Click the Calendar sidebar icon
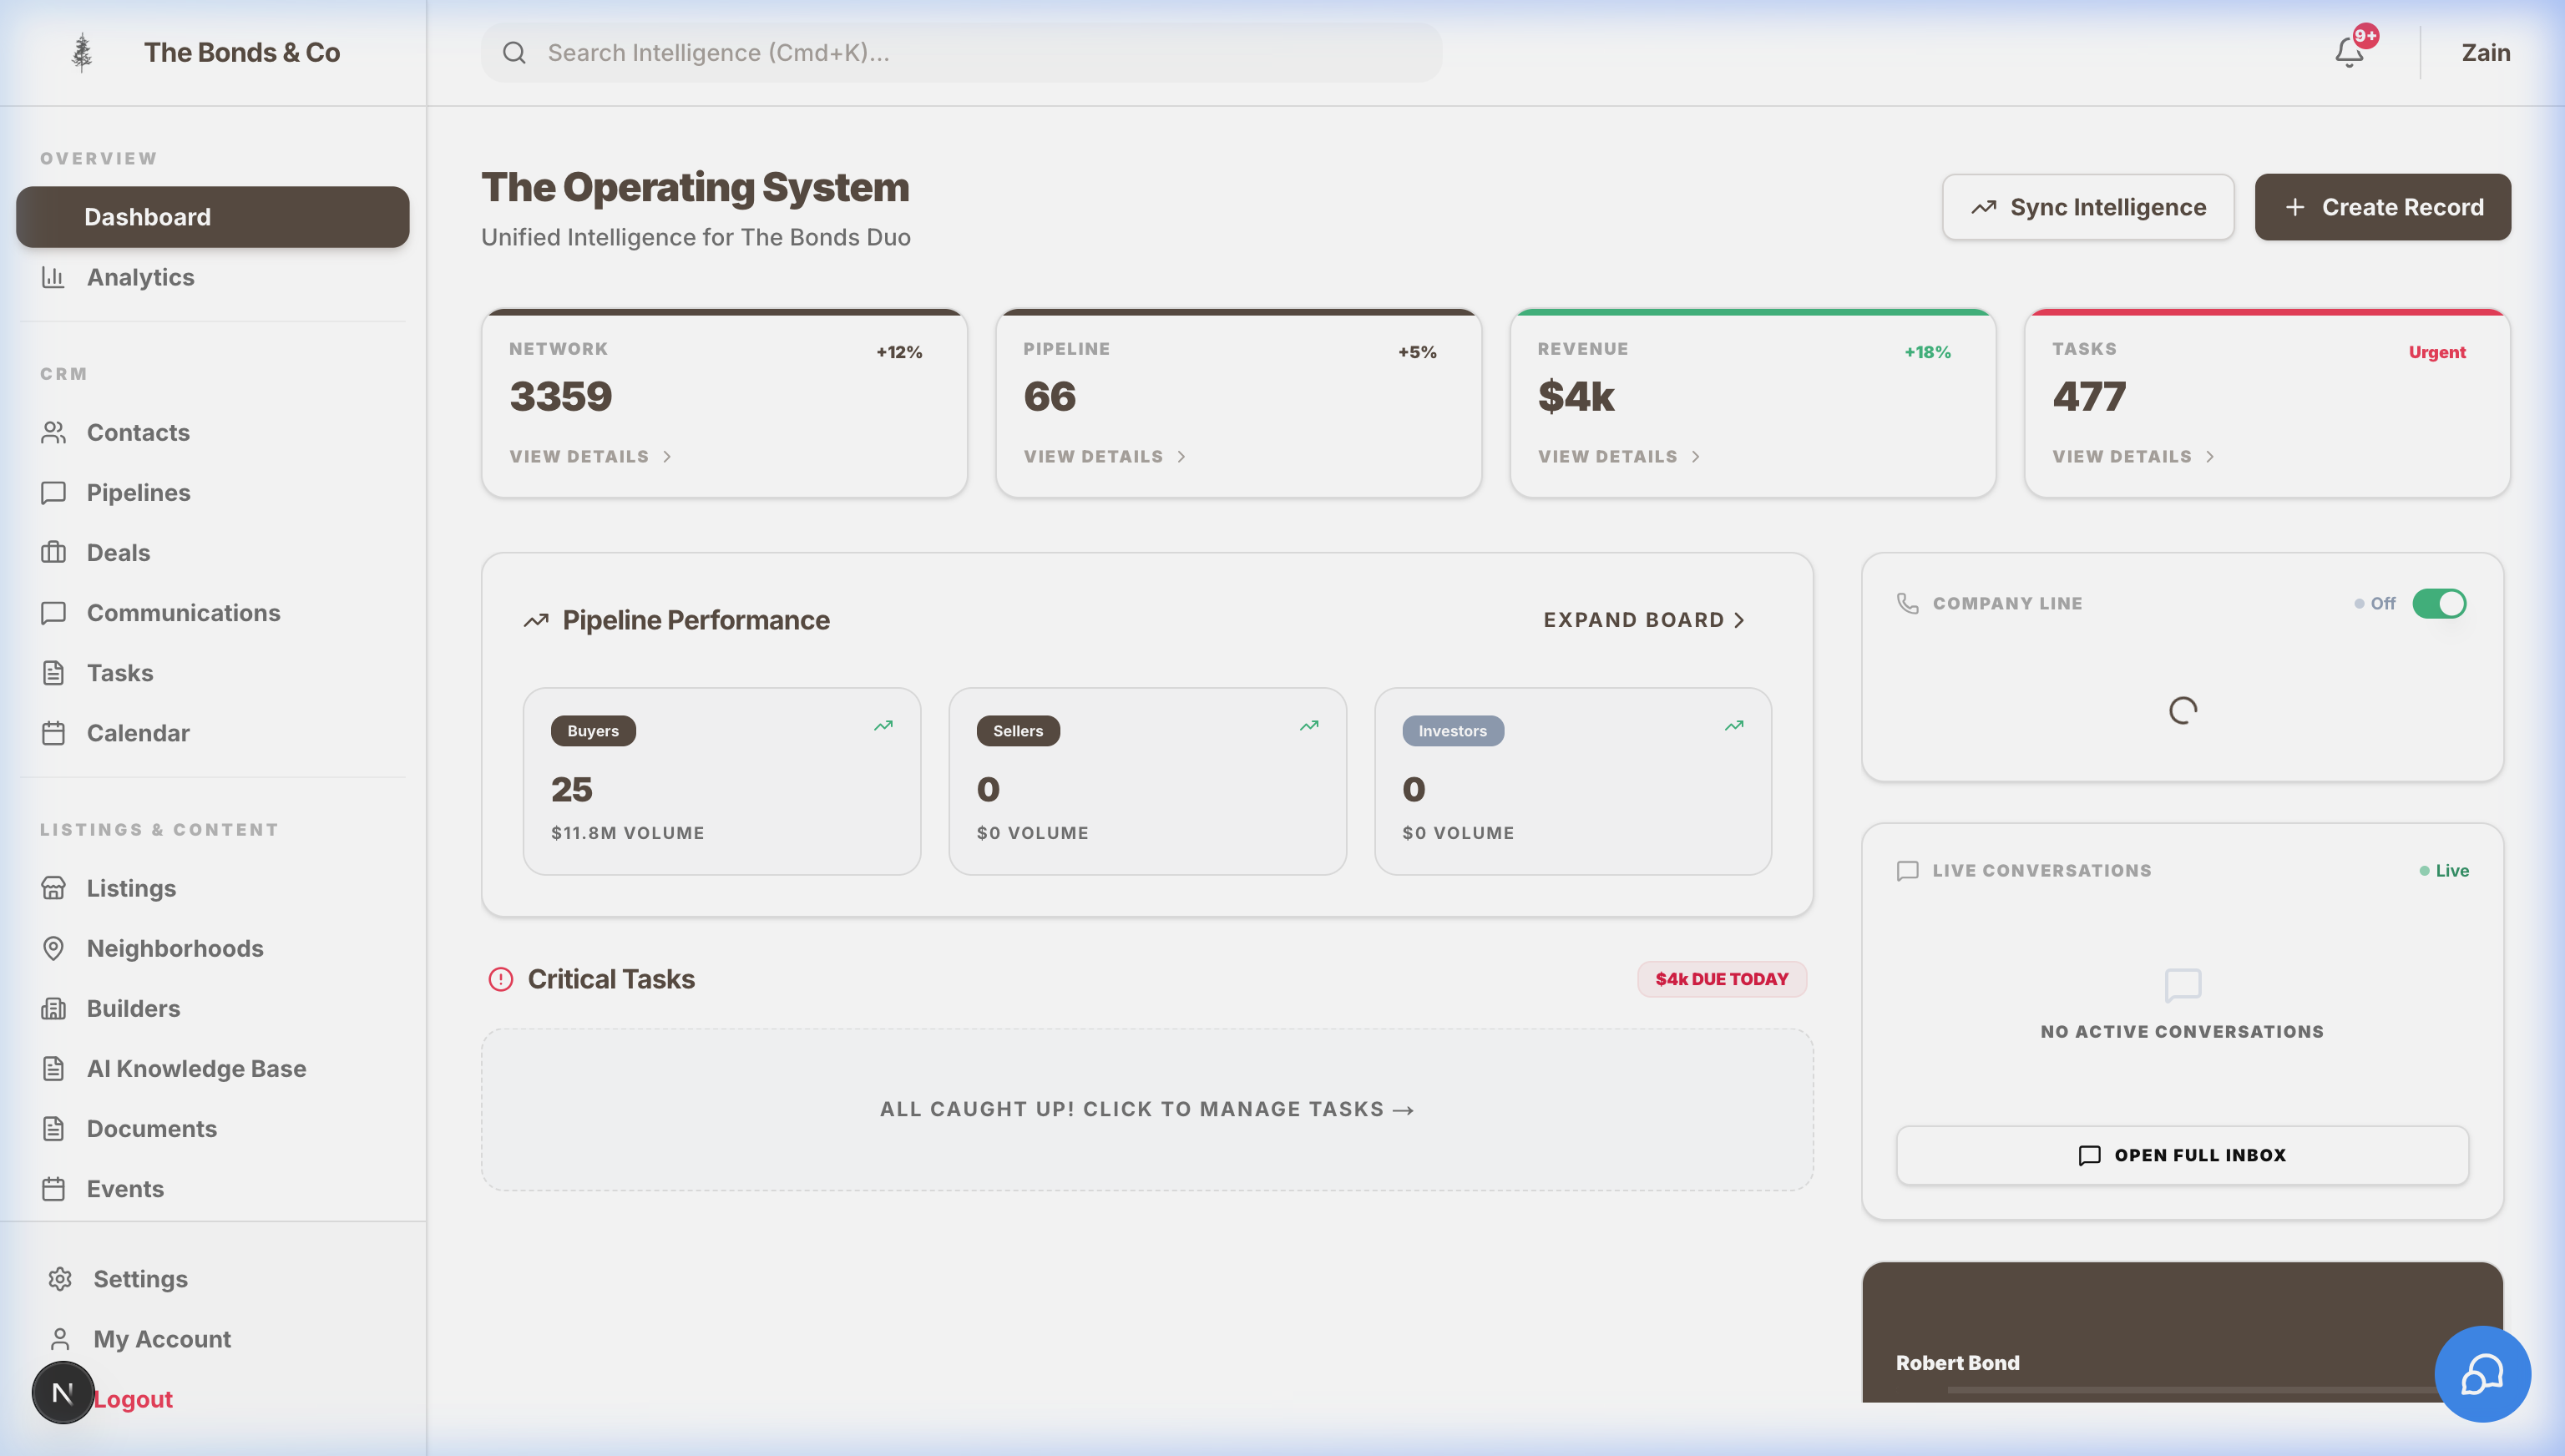Viewport: 2565px width, 1456px height. point(53,733)
